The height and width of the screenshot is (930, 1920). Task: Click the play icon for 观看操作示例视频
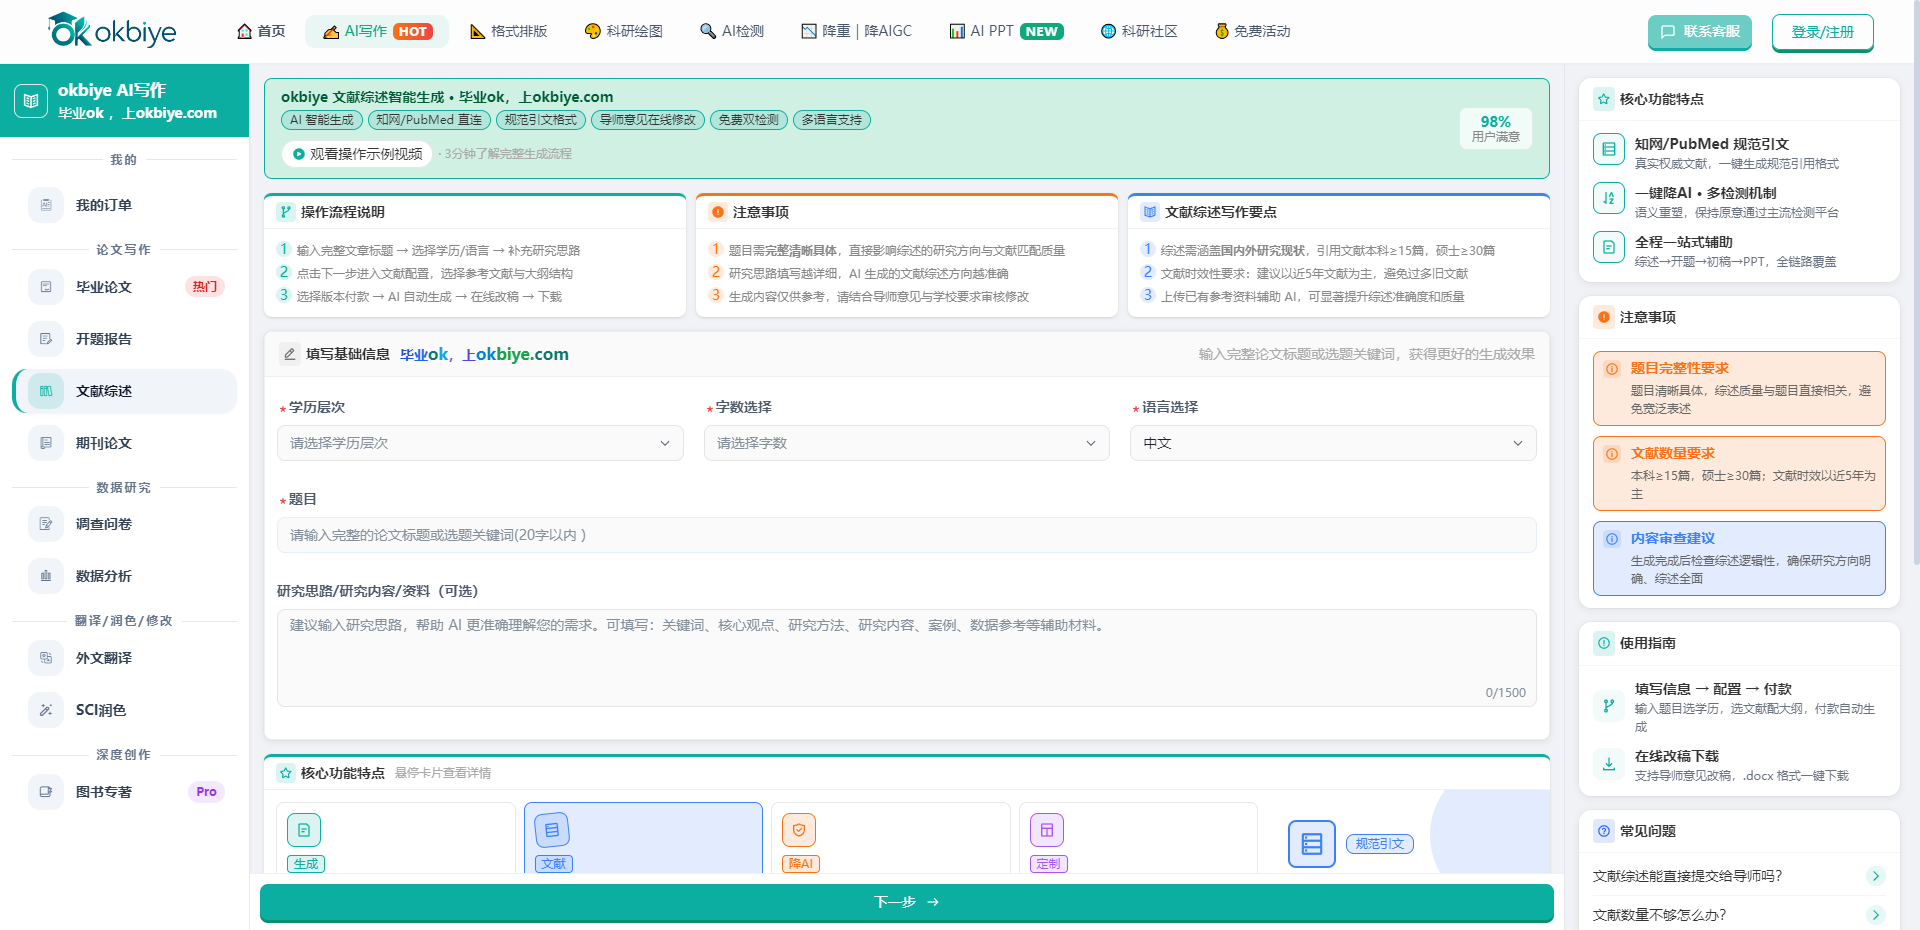coord(298,154)
